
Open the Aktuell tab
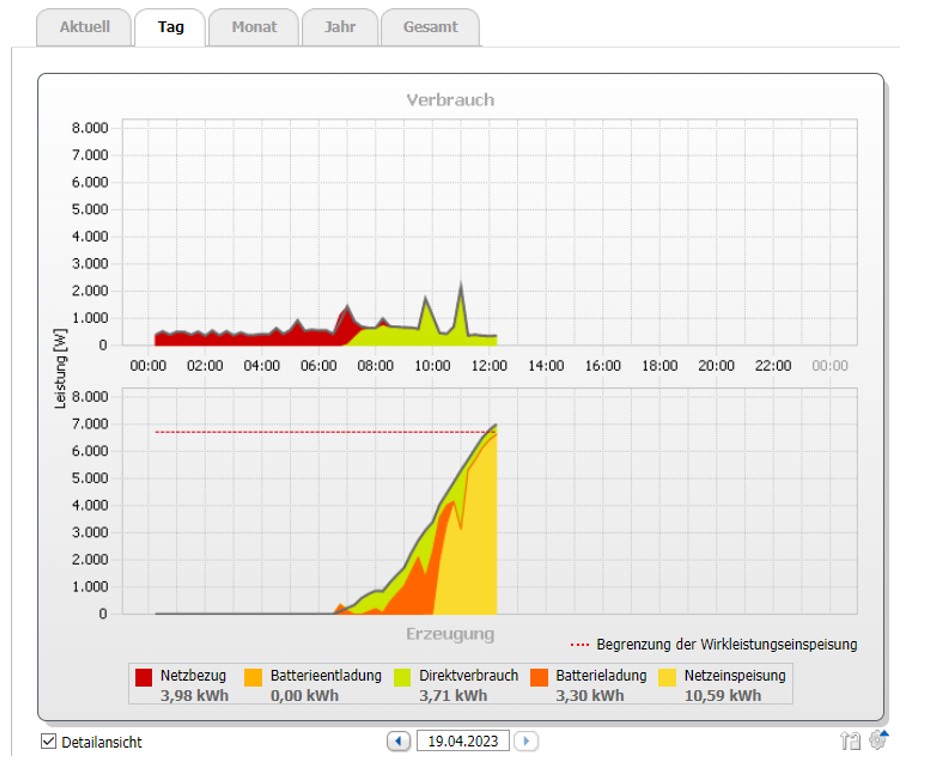click(x=85, y=27)
